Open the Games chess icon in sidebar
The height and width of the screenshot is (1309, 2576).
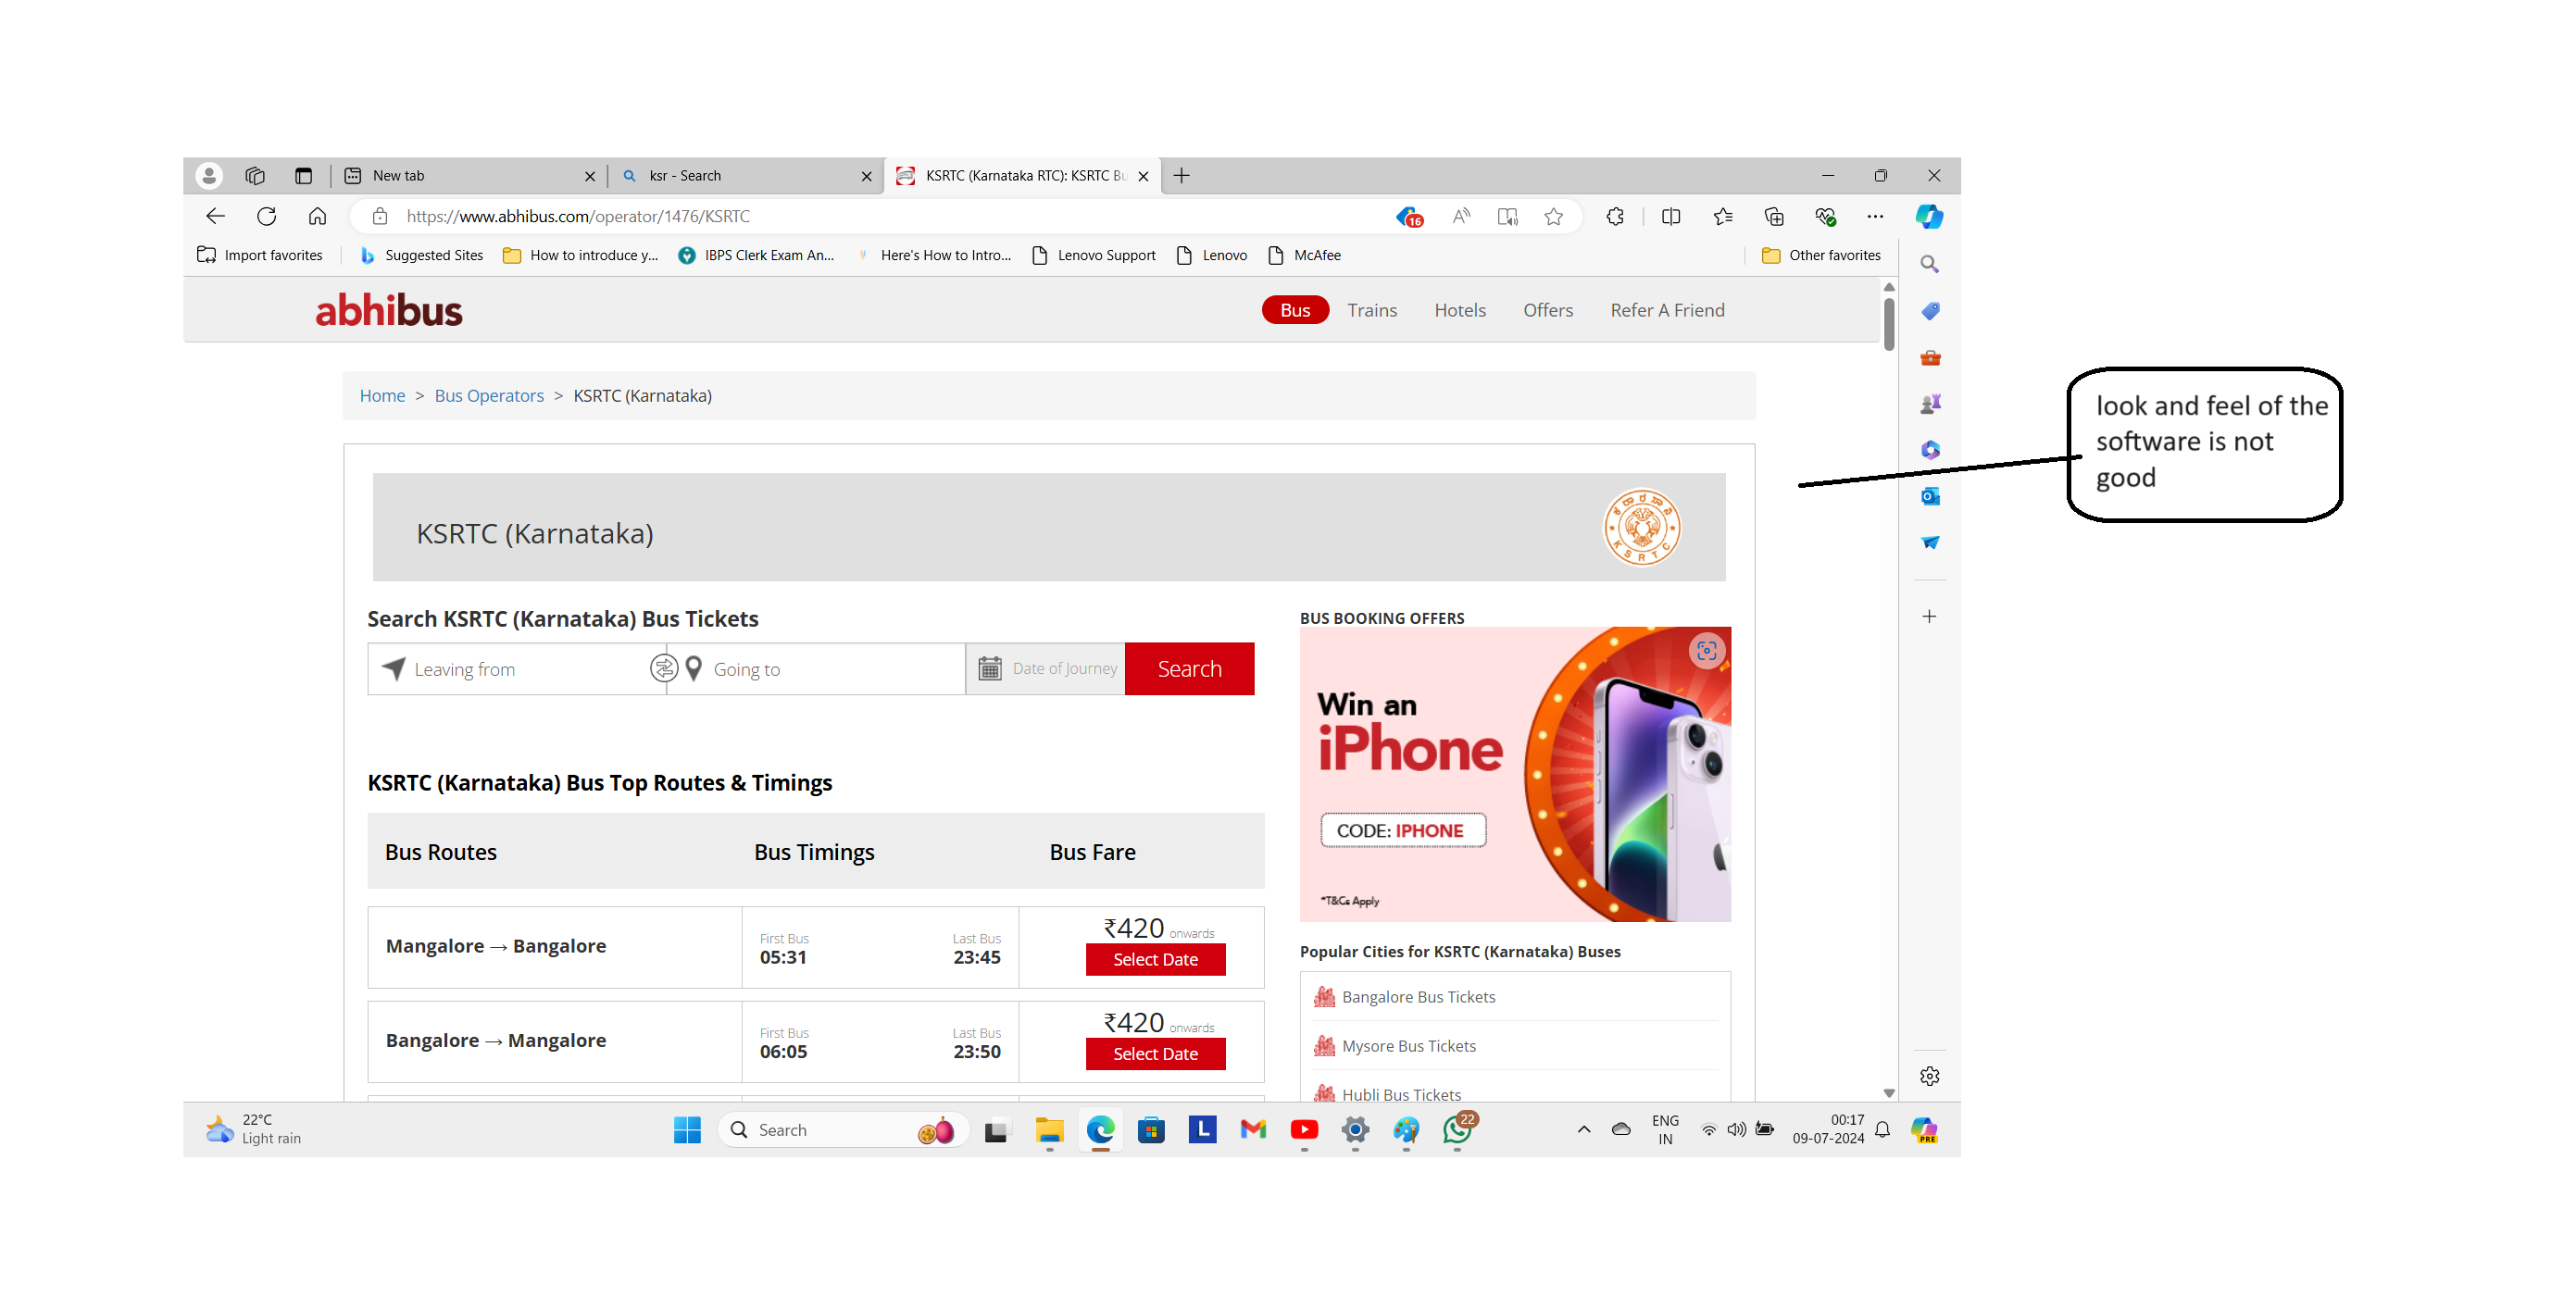pos(1929,403)
